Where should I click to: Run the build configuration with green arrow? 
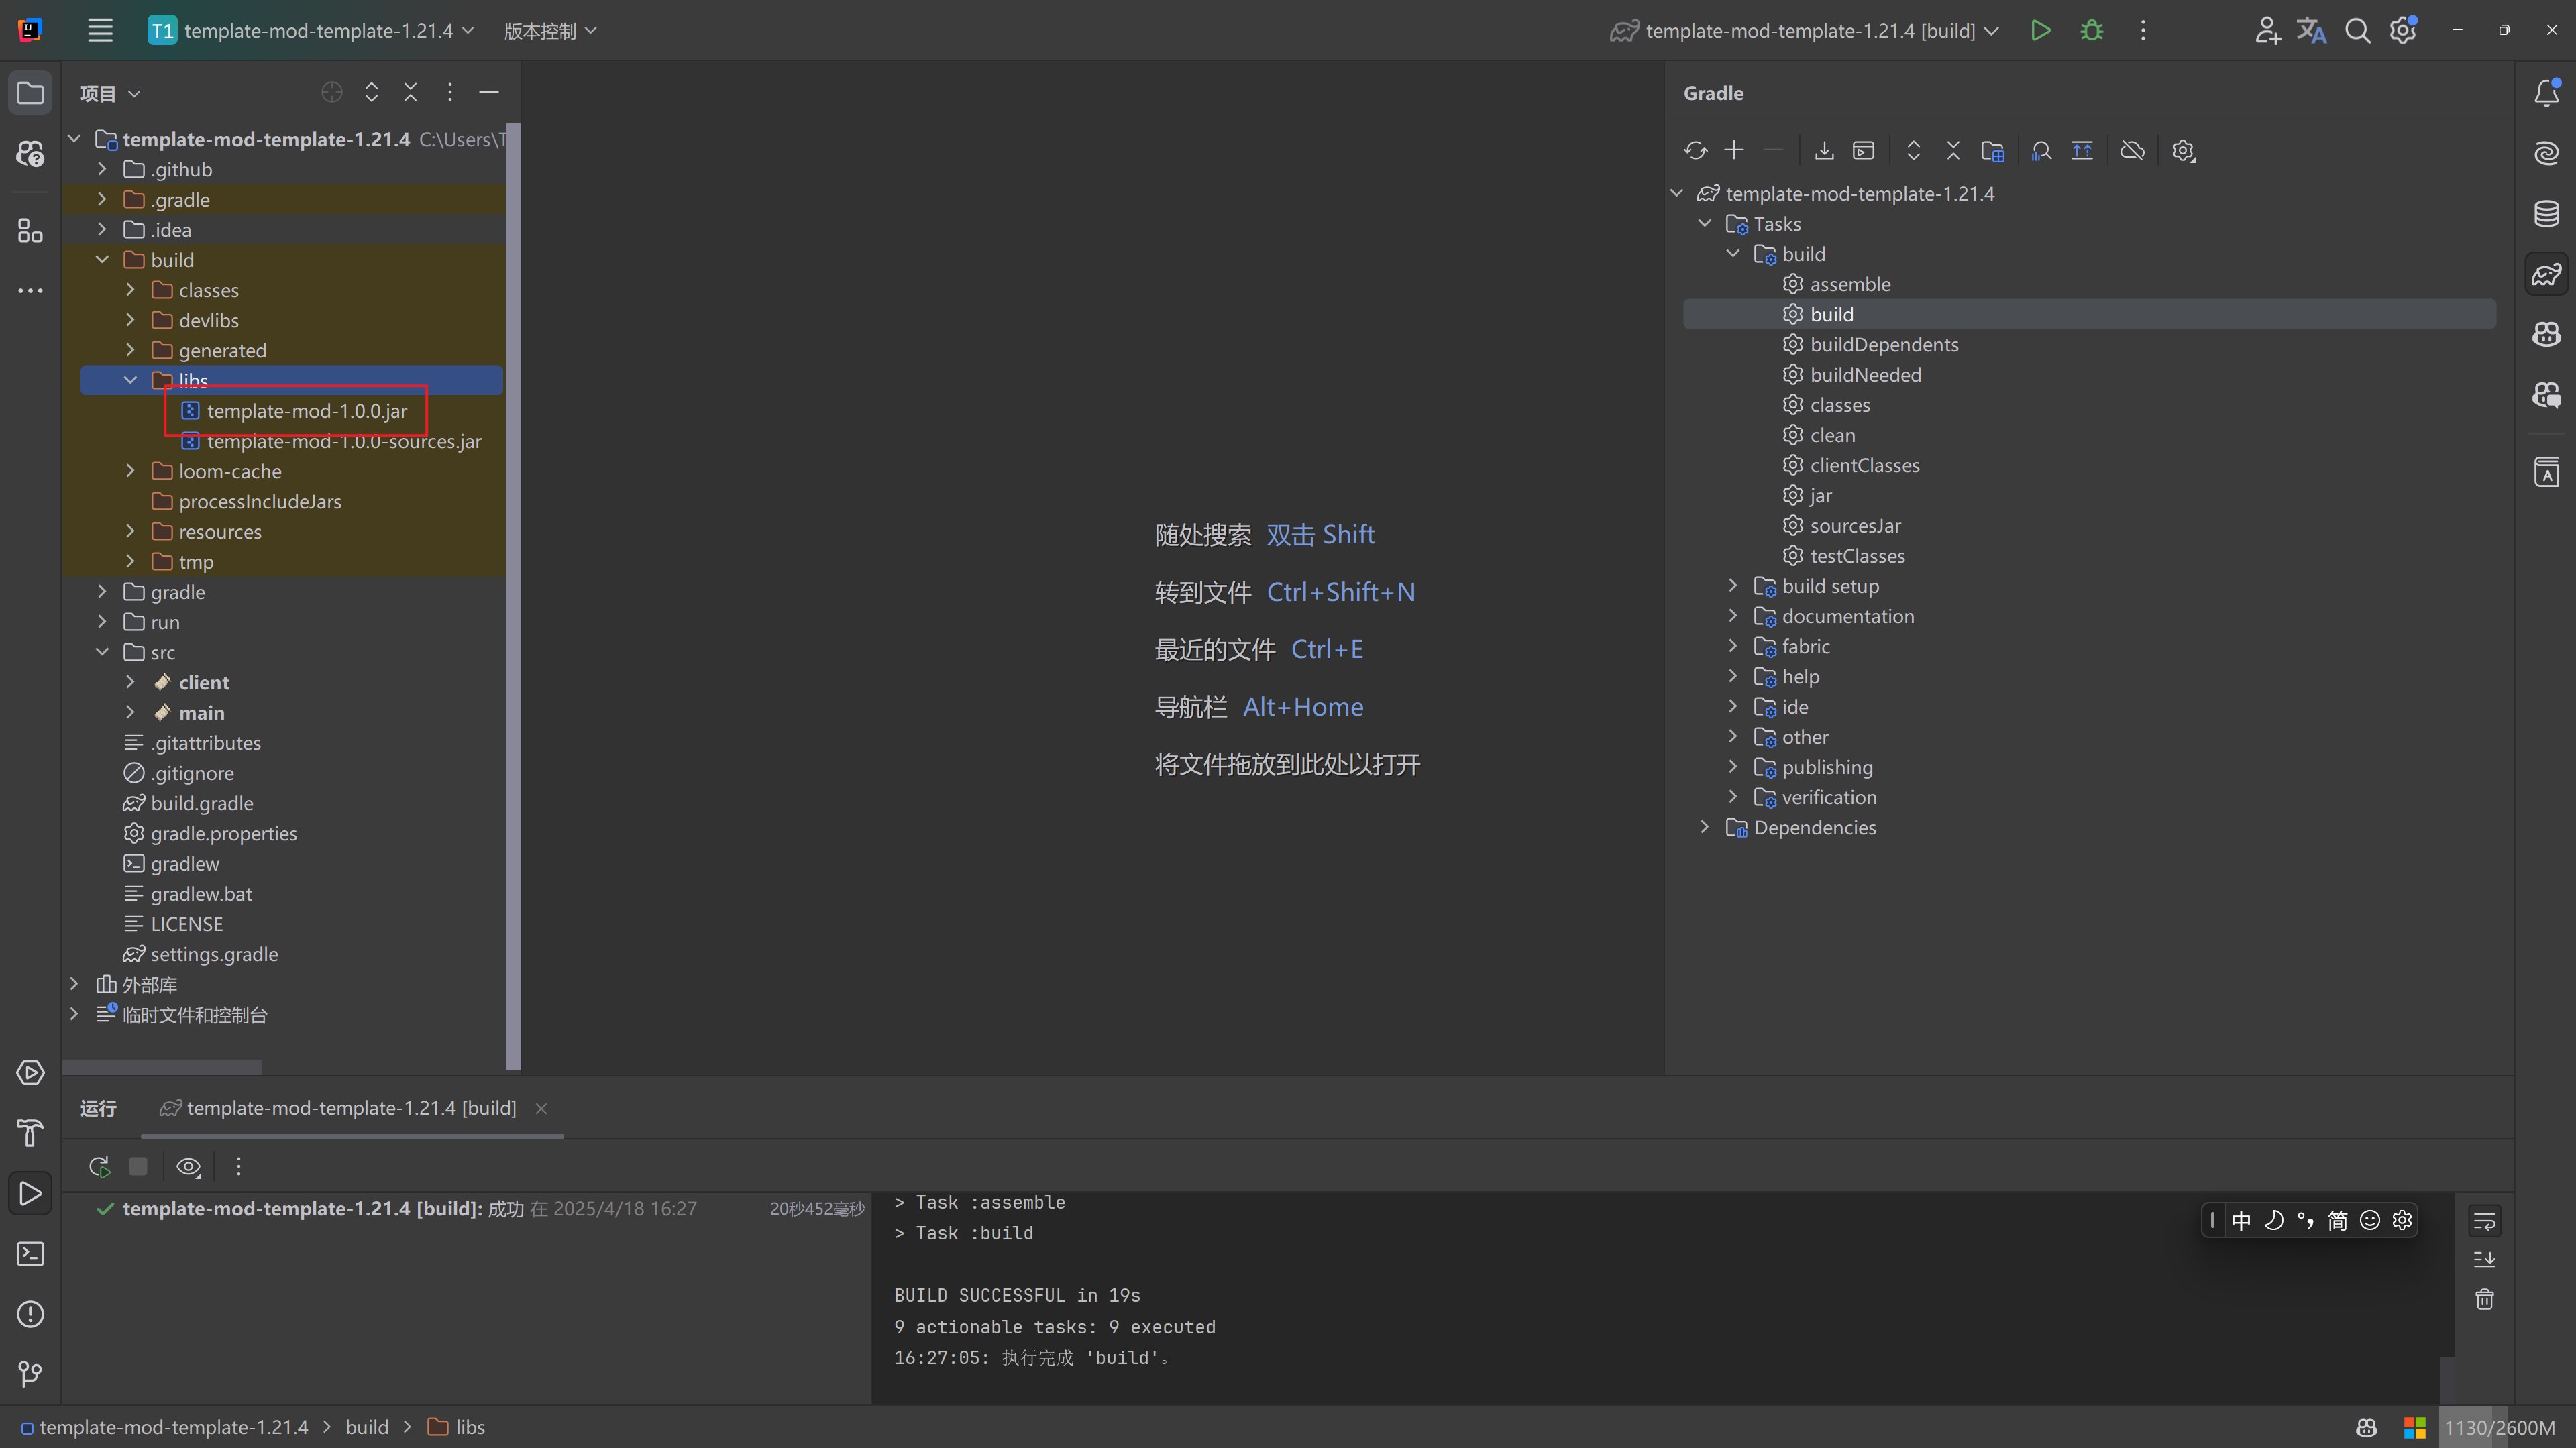[x=2040, y=30]
